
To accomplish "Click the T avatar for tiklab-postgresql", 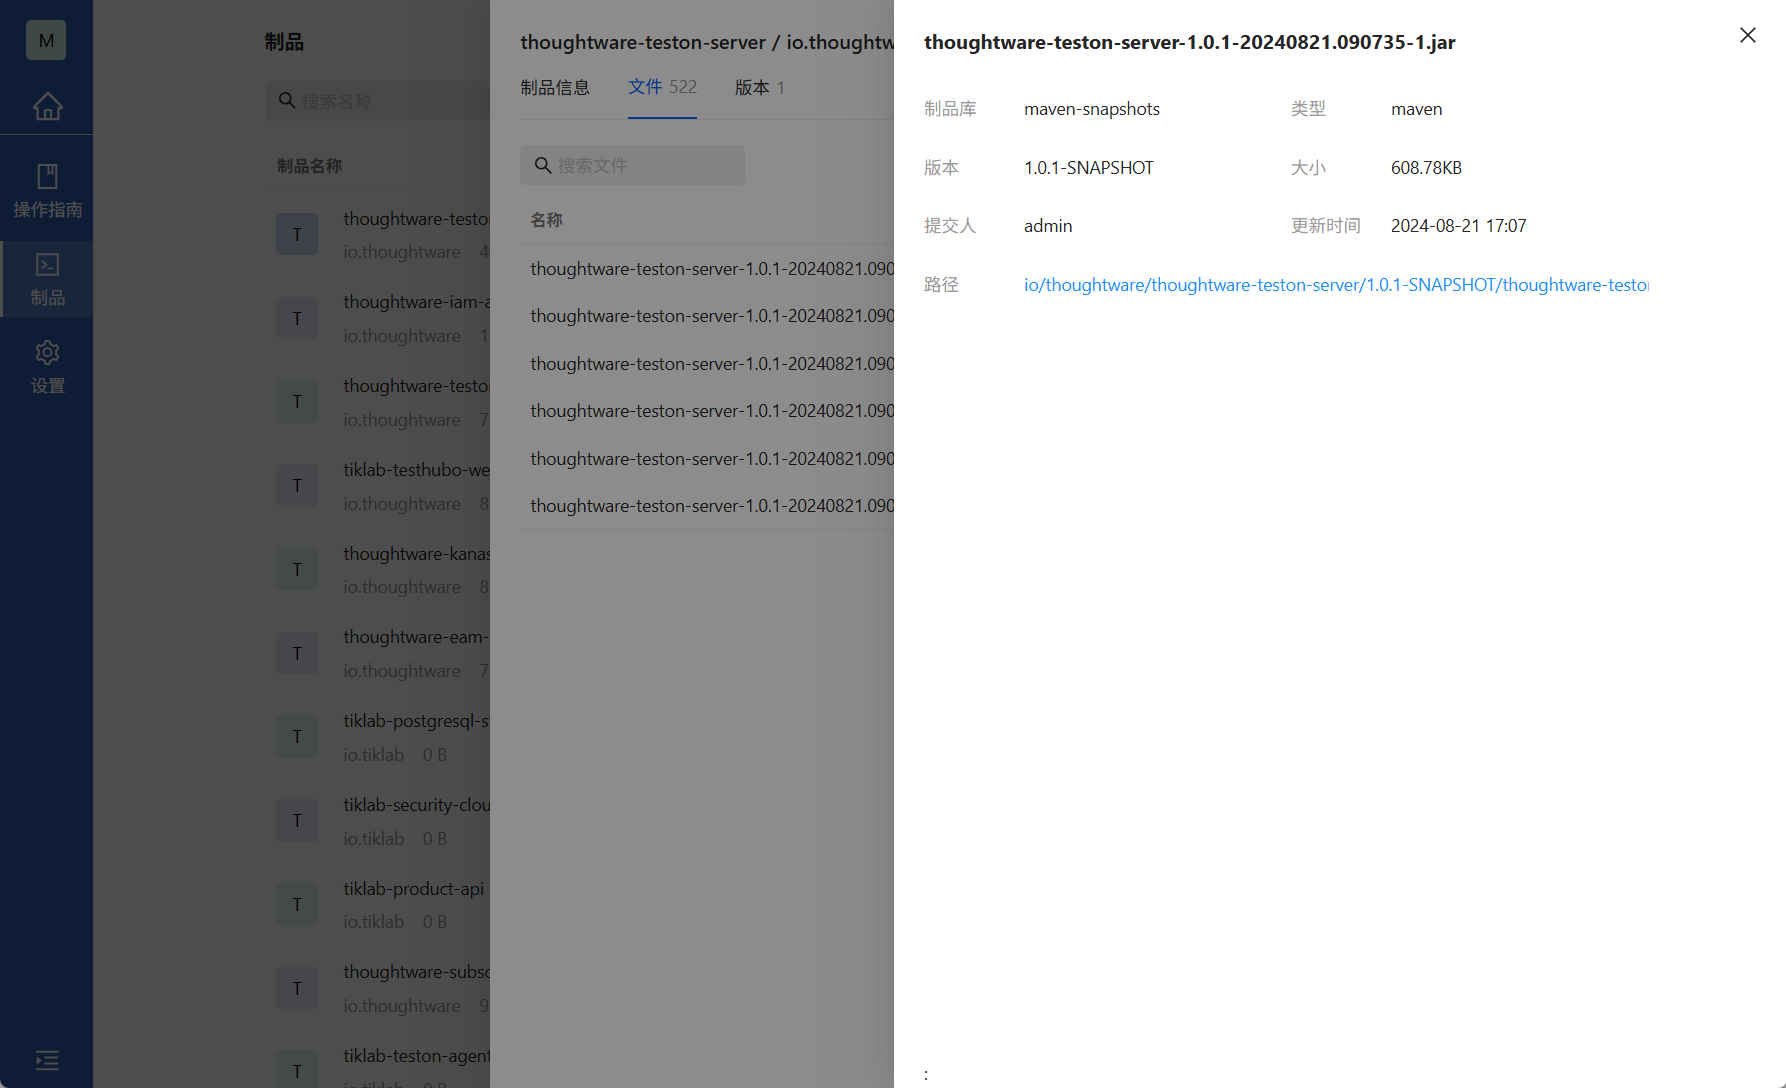I will 297,736.
